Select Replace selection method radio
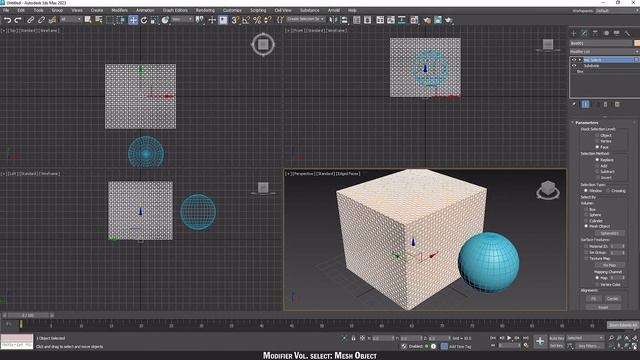The image size is (640, 360). point(597,160)
